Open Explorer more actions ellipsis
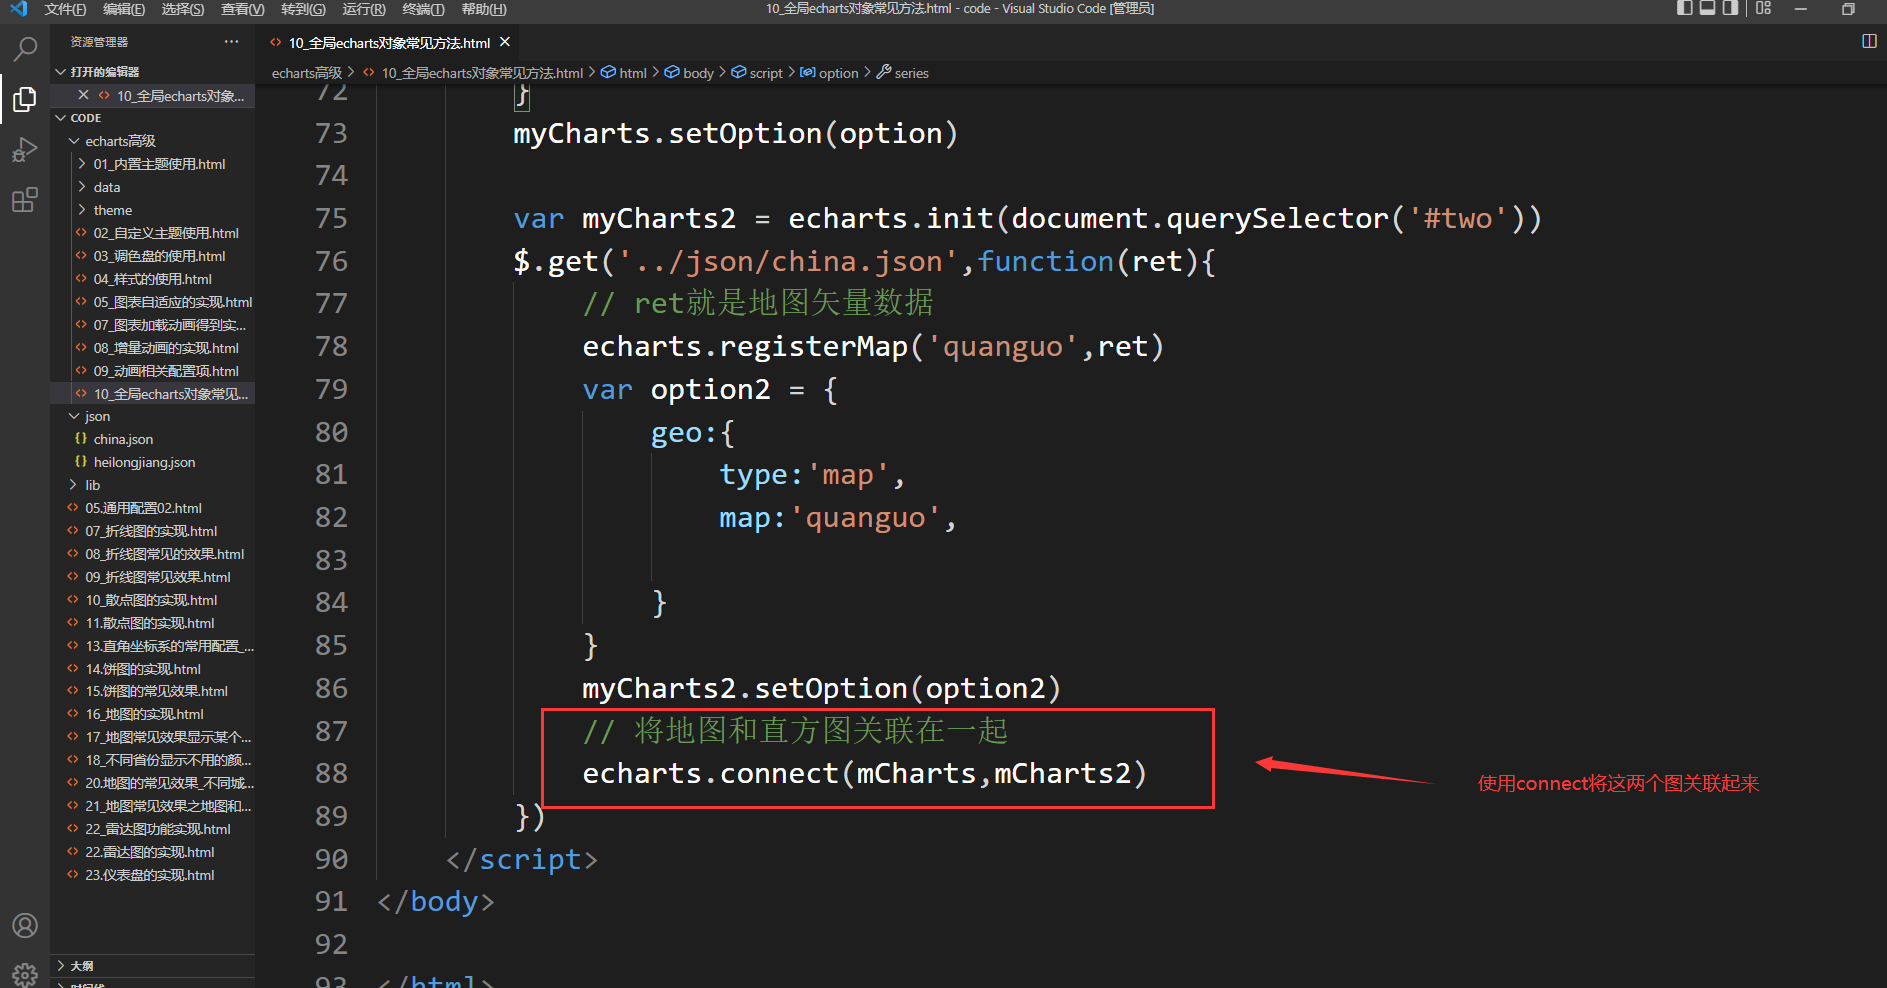The width and height of the screenshot is (1887, 988). tap(232, 42)
